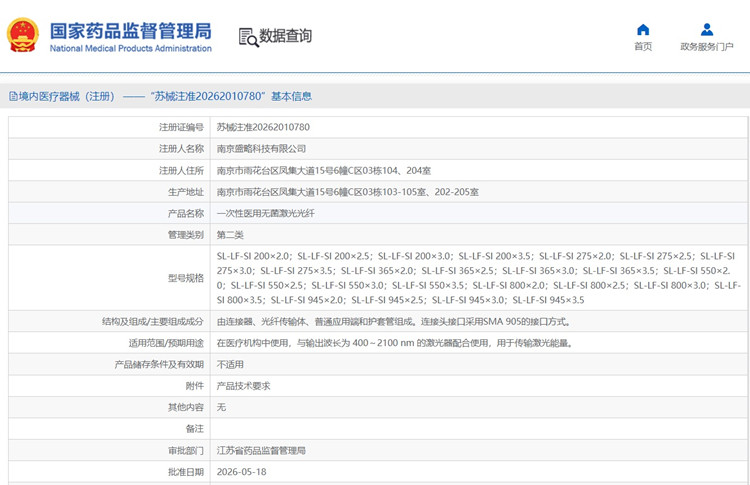Screen dimensions: 750x485
Task: Click the 国家药品监督管理局 site title
Action: pos(131,31)
